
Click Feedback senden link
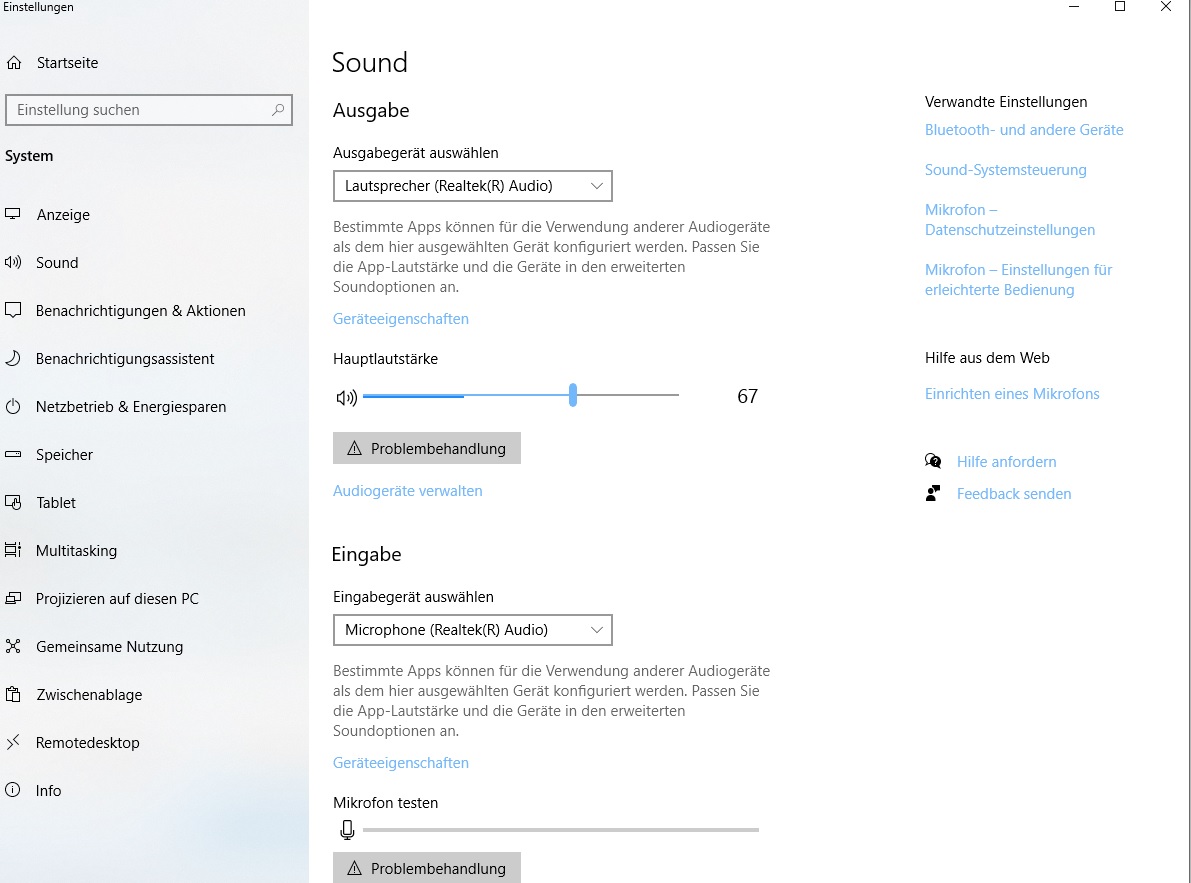[x=1014, y=494]
